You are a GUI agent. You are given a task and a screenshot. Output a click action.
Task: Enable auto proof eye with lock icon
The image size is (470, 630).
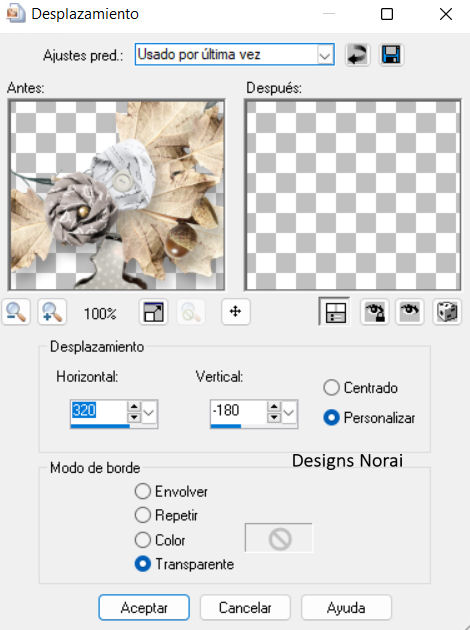click(374, 312)
